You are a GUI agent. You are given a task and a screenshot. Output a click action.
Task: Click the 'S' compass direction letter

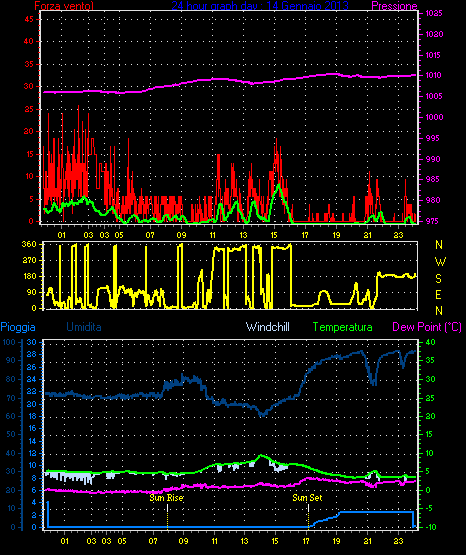coord(438,279)
